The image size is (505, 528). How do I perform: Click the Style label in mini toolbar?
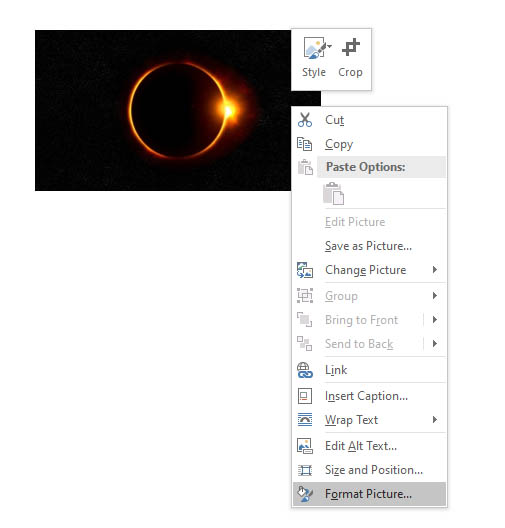(314, 72)
